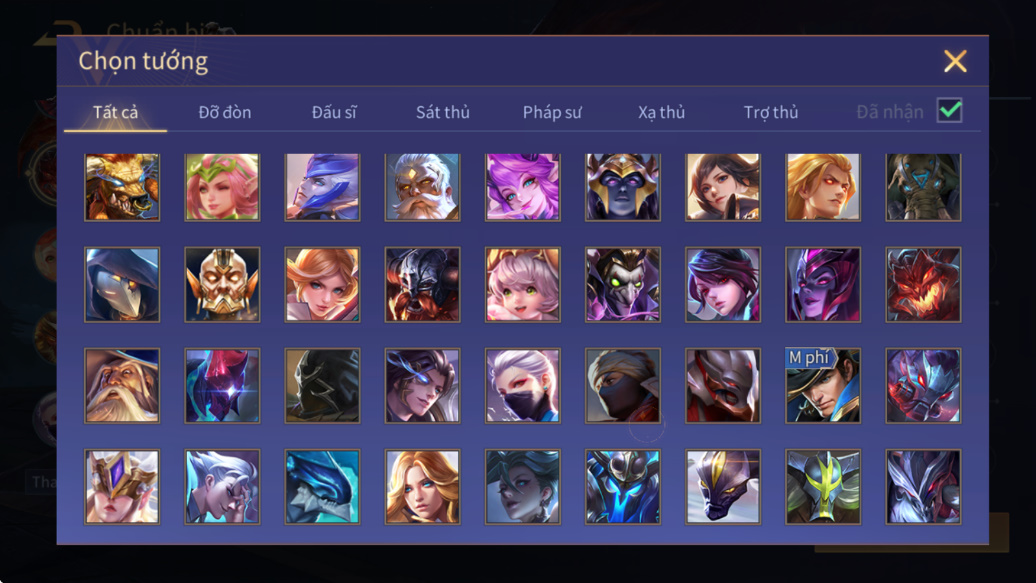Toggle the Đã nhận checkbox
Screen dimensions: 1036x583
click(949, 110)
